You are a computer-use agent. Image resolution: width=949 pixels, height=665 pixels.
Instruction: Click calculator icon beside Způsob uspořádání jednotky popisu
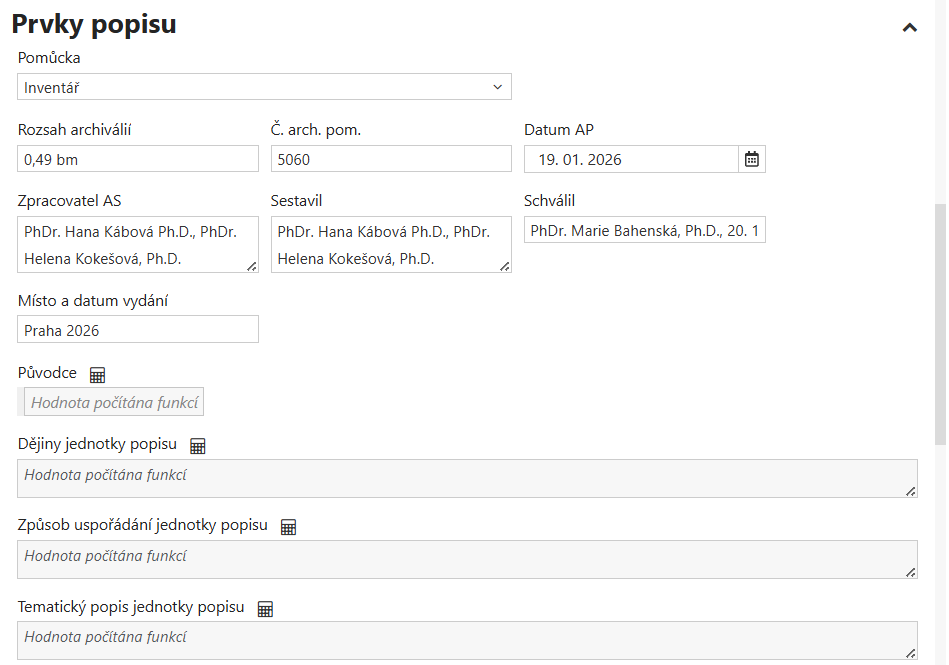[x=289, y=527]
